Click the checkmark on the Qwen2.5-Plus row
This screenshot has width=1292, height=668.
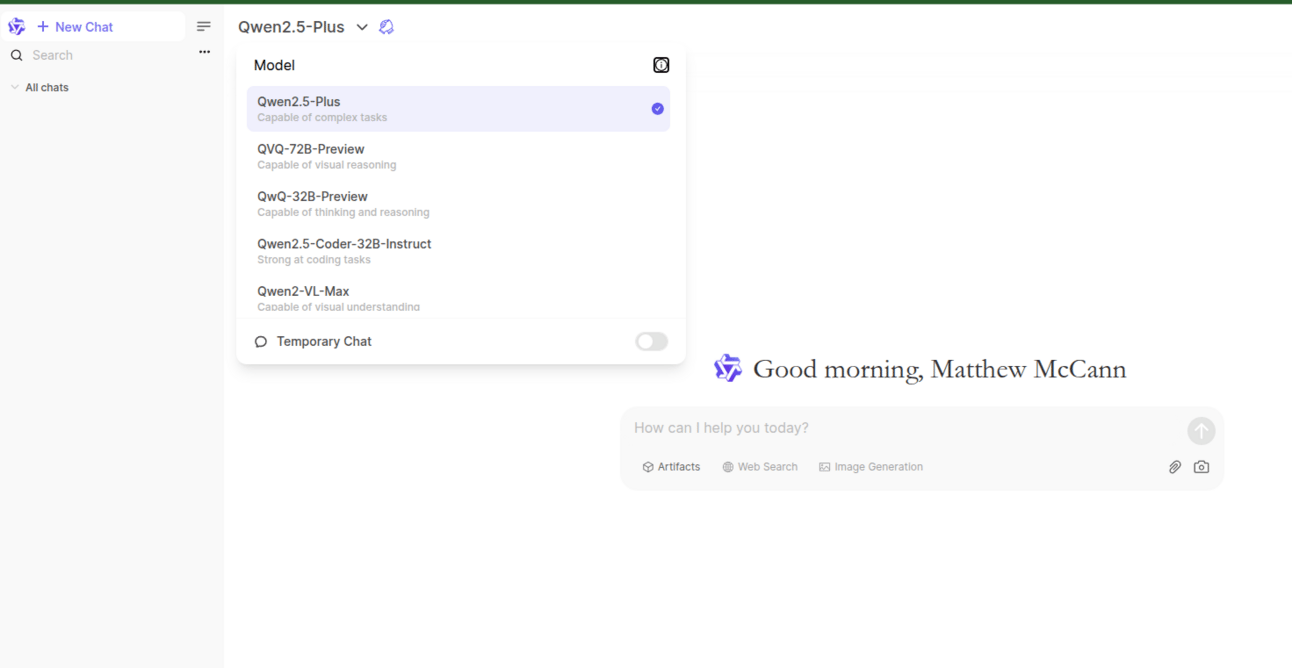point(657,109)
